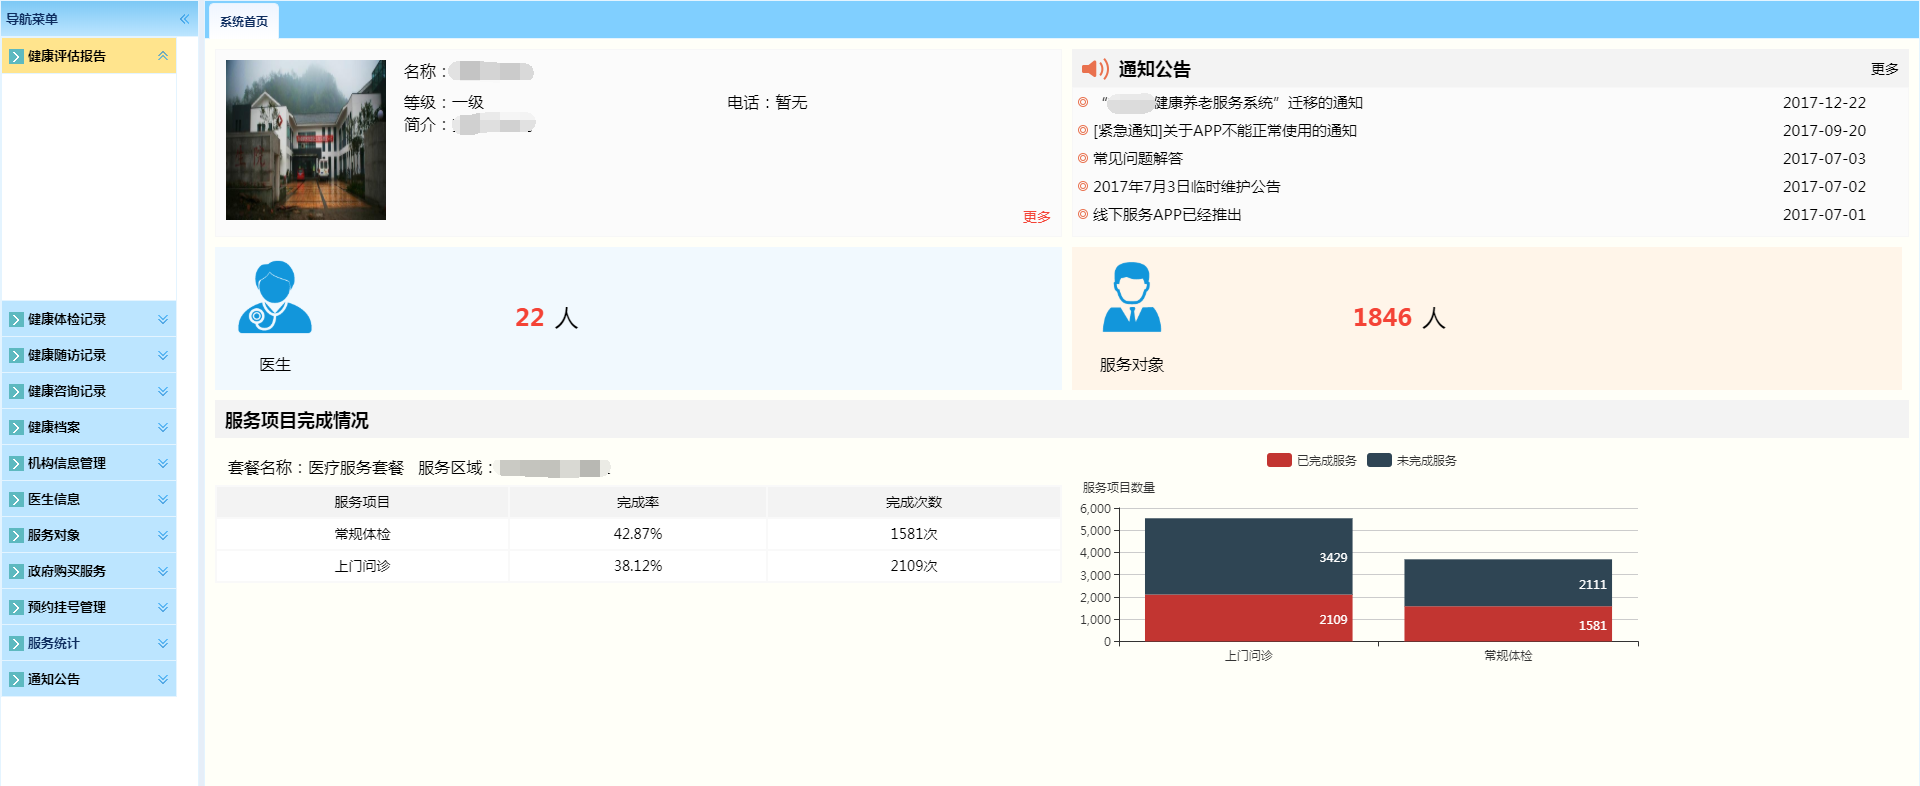The height and width of the screenshot is (786, 1920).
Task: Click the doctor stethoscope icon
Action: [274, 298]
